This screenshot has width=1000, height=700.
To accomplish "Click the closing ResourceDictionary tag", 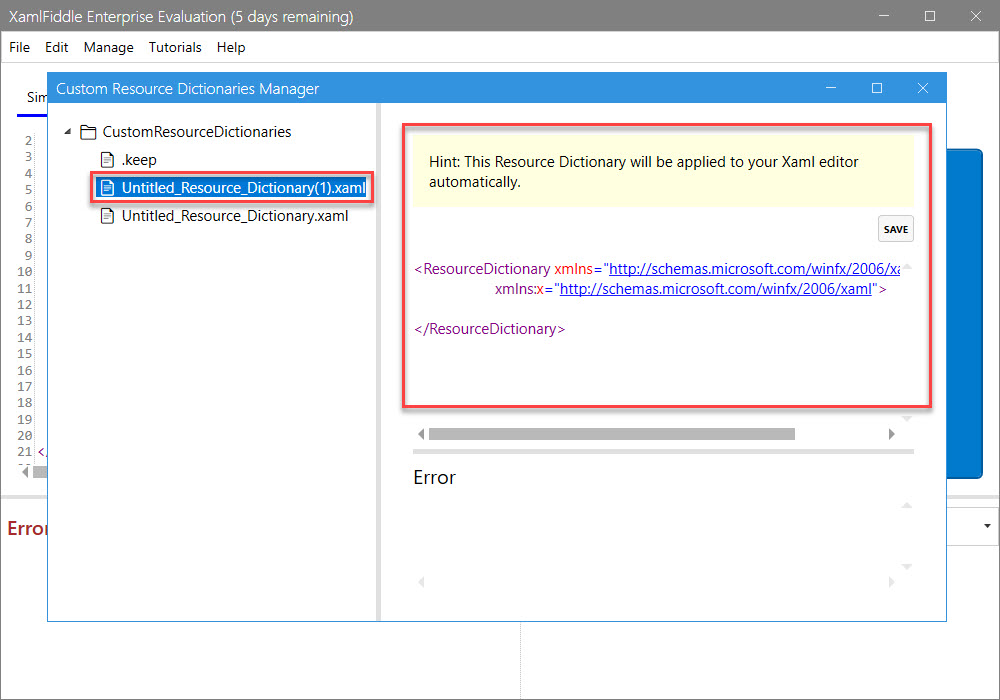I will click(490, 329).
